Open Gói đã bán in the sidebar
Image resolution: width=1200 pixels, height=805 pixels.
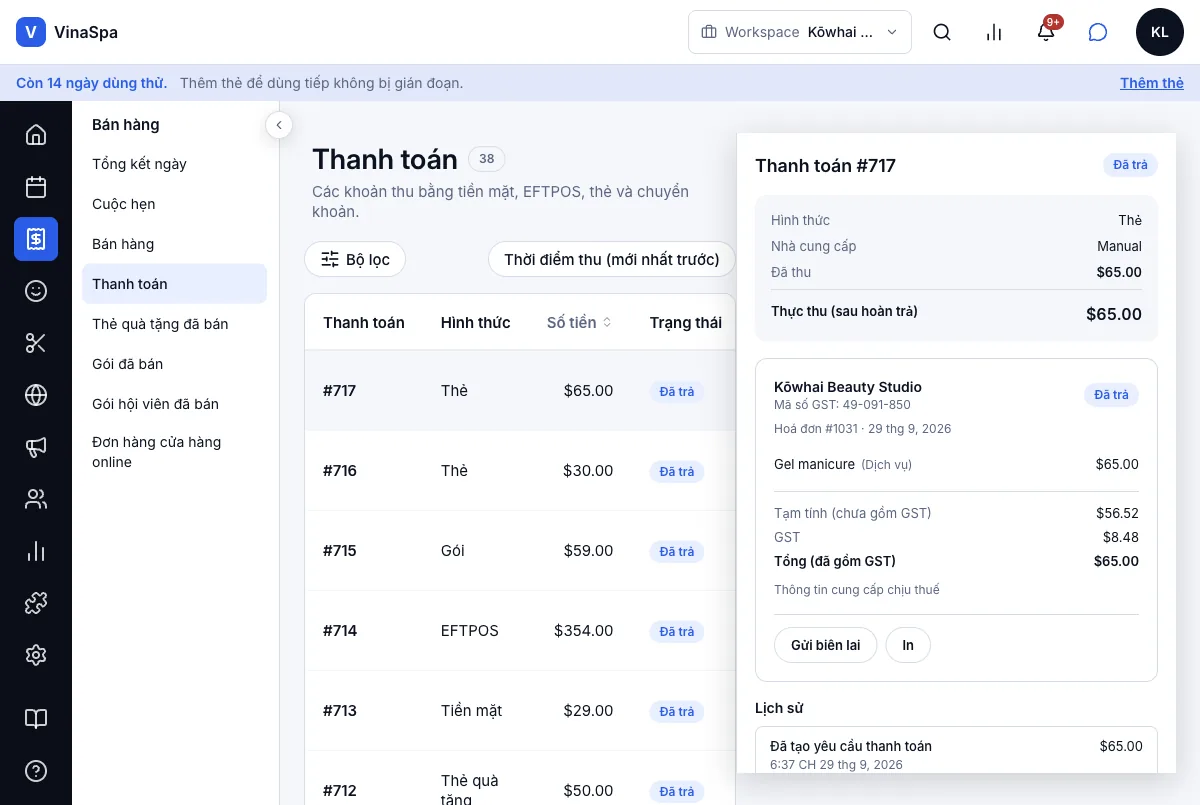(174, 364)
